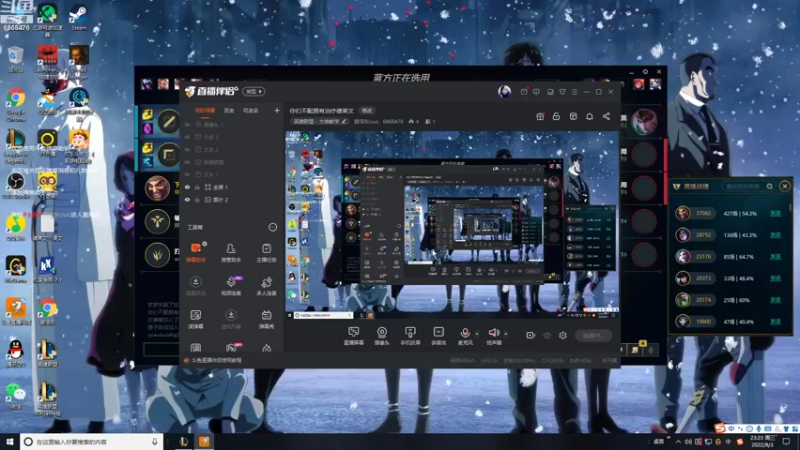Toggle visibility of the 摄像头 1 source
800x450 pixels.
pos(187,124)
